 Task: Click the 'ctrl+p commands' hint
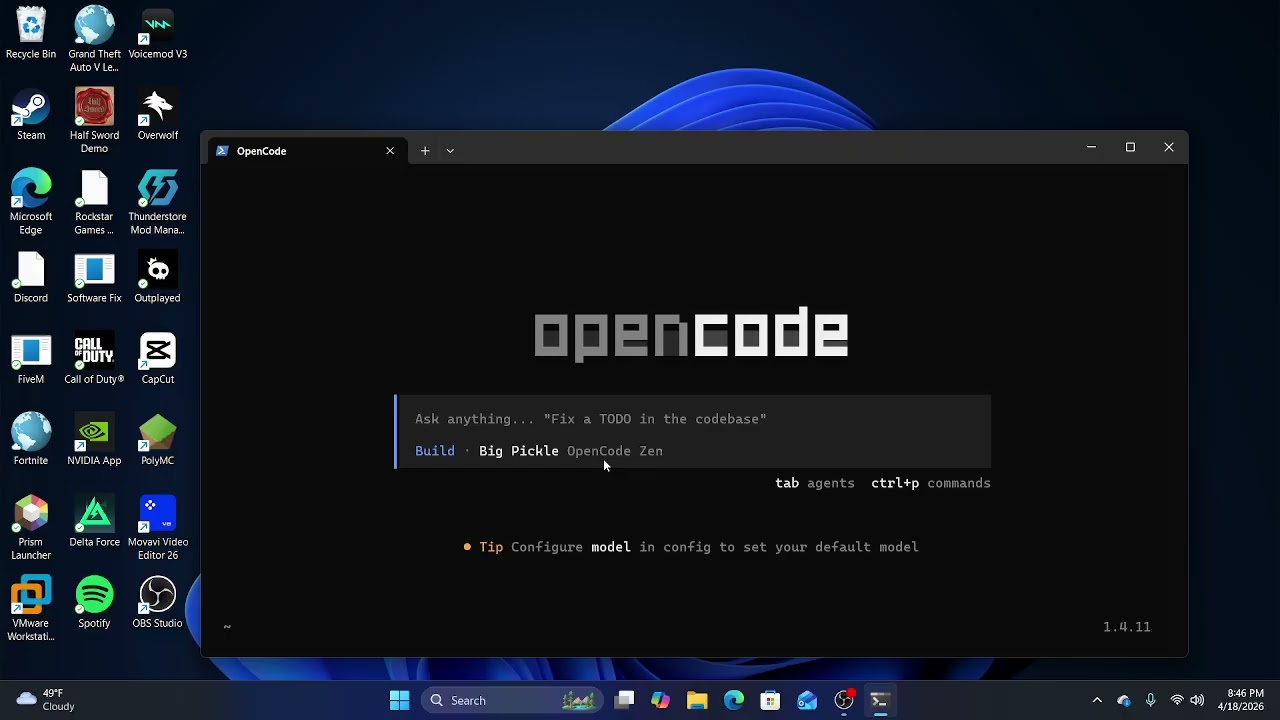(x=931, y=483)
